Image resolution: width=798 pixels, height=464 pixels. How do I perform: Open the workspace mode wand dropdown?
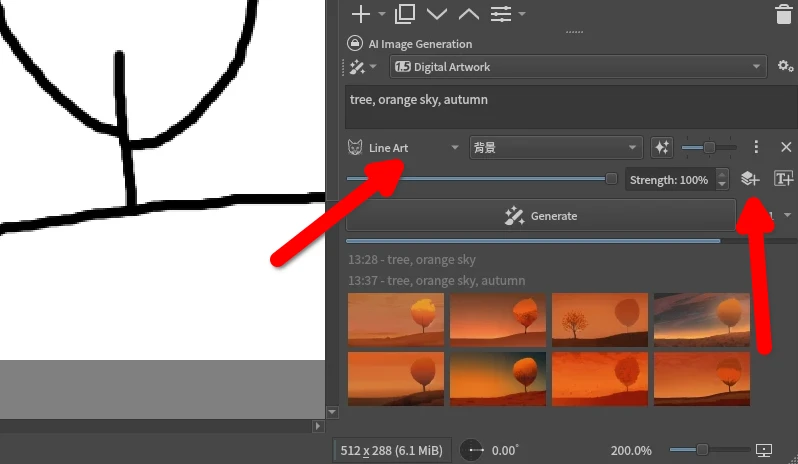pos(359,67)
